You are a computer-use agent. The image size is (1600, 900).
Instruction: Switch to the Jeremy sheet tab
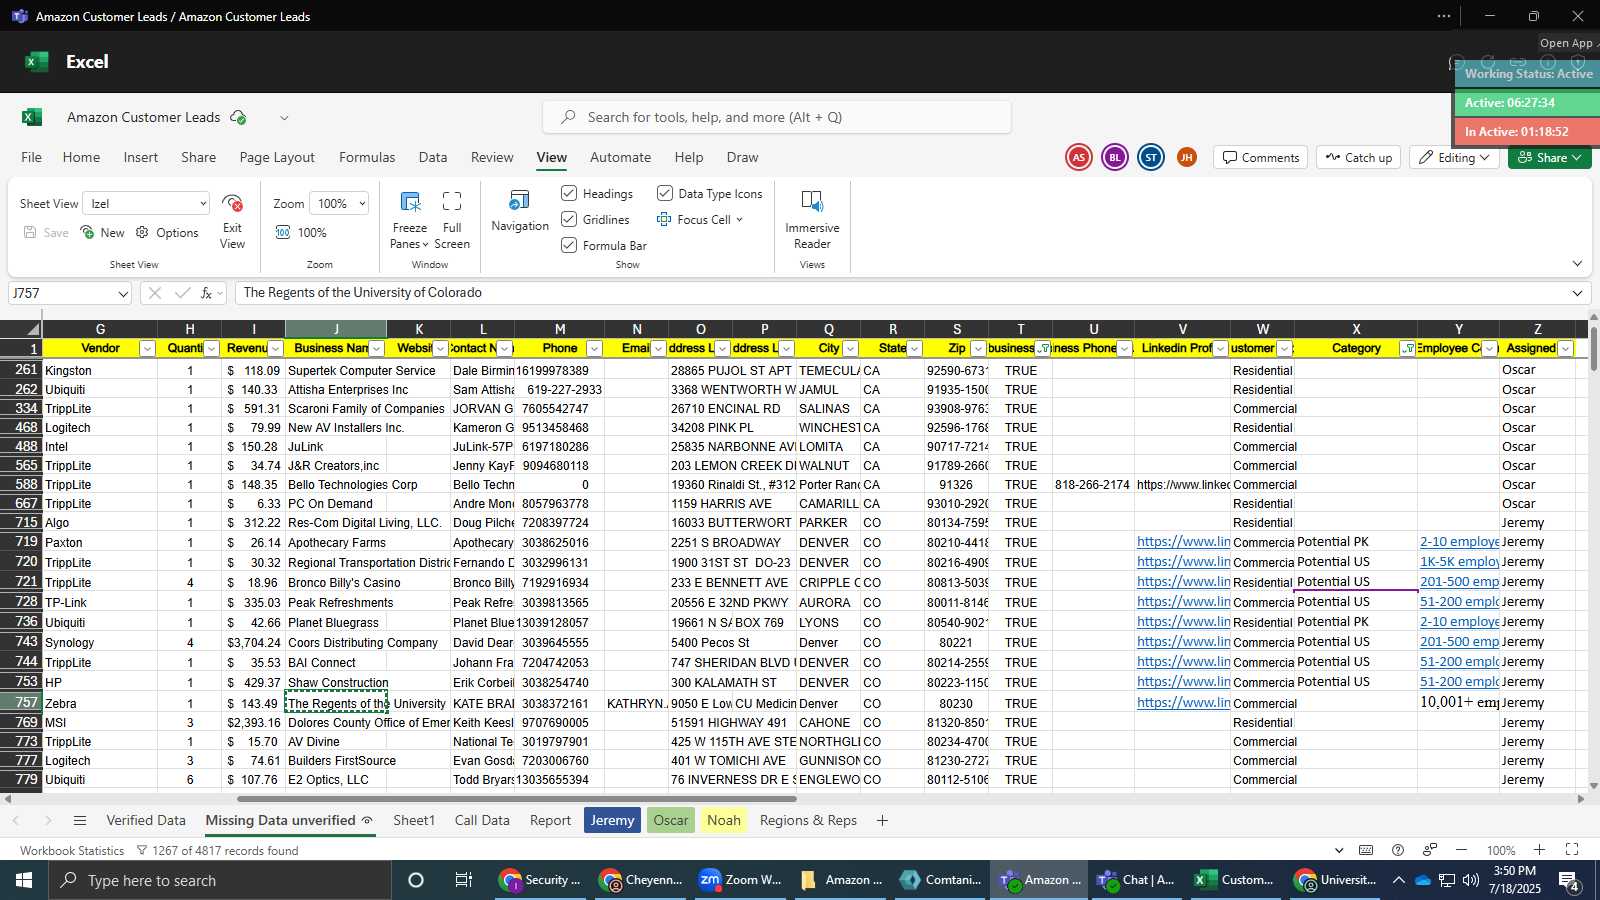(612, 820)
